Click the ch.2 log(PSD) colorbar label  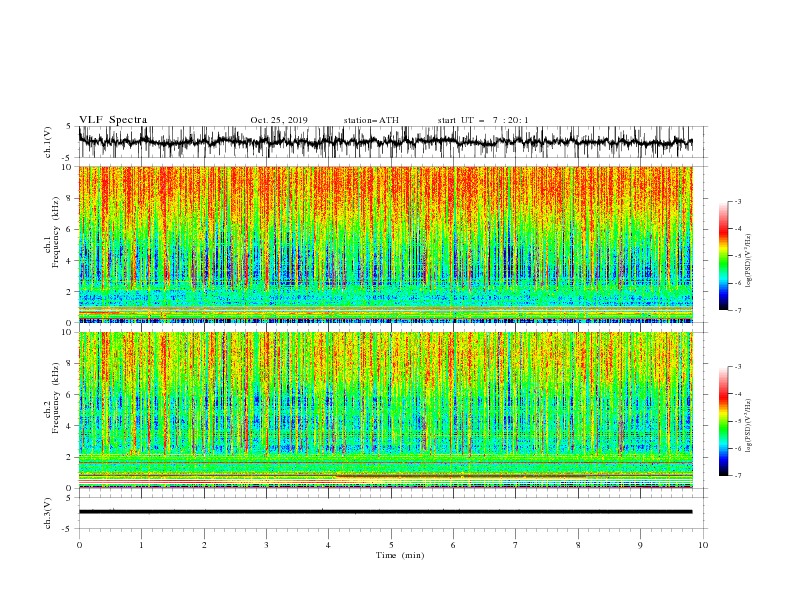point(749,425)
